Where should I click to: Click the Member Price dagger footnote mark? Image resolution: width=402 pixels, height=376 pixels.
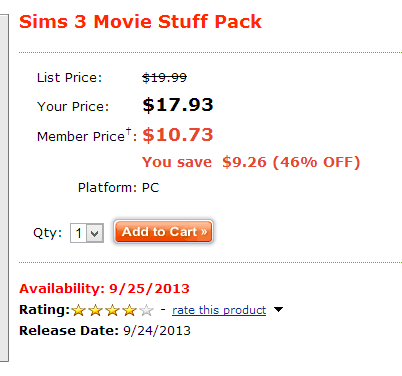click(128, 131)
